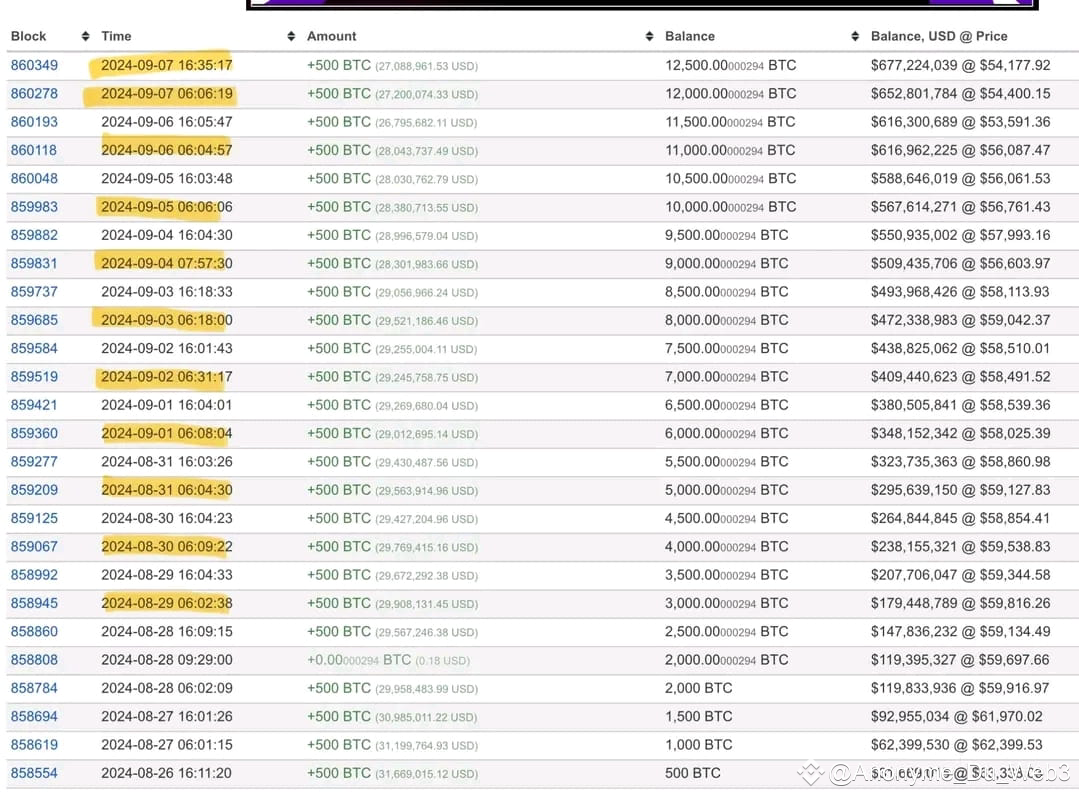Open block 858860 link

point(34,631)
